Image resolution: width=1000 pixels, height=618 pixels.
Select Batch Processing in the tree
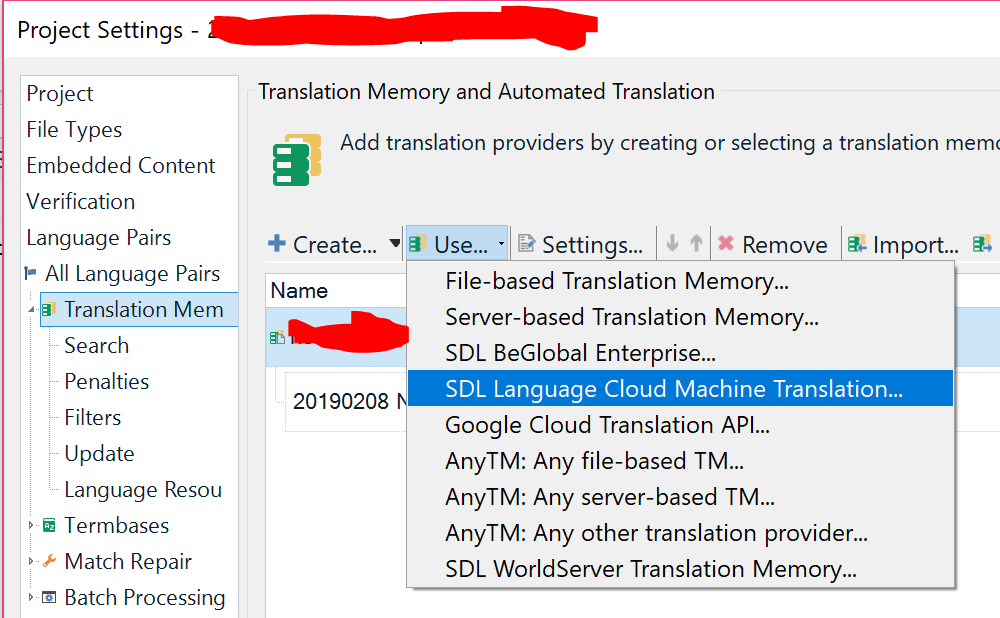click(145, 598)
